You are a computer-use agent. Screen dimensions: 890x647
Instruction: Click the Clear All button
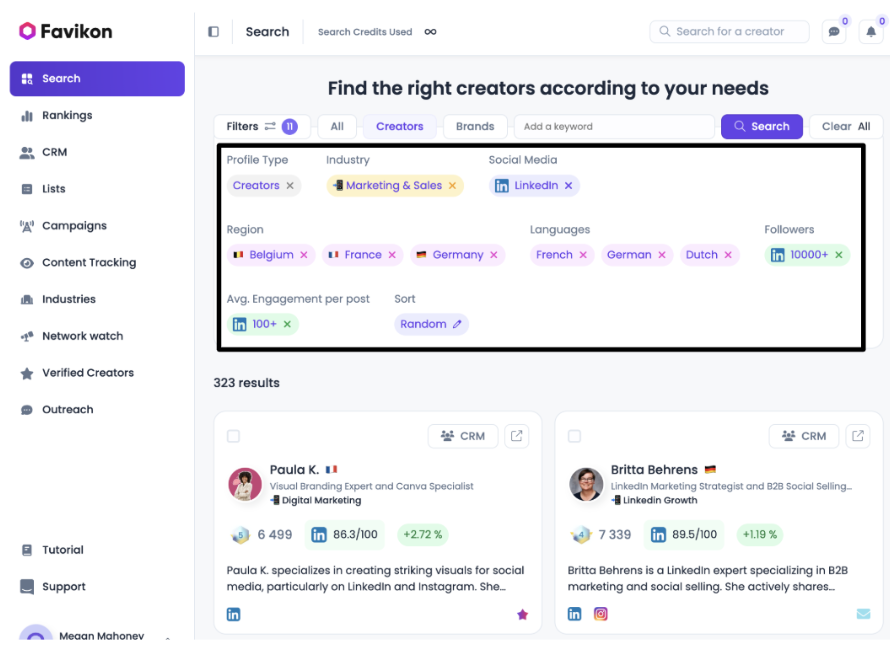tap(846, 127)
